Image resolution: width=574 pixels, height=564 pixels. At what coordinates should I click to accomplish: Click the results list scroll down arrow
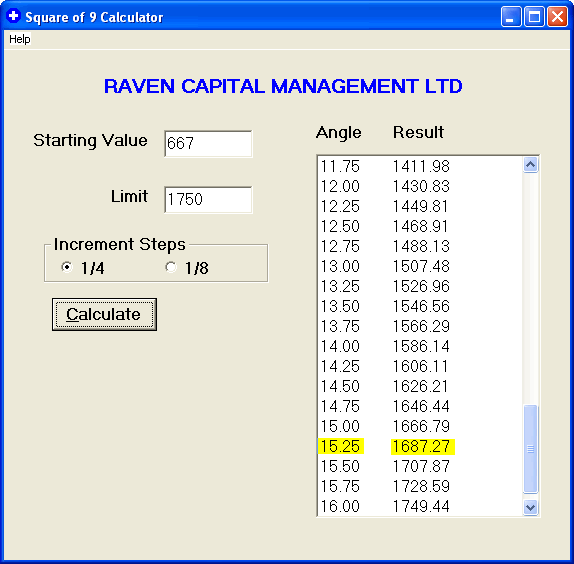pos(530,508)
